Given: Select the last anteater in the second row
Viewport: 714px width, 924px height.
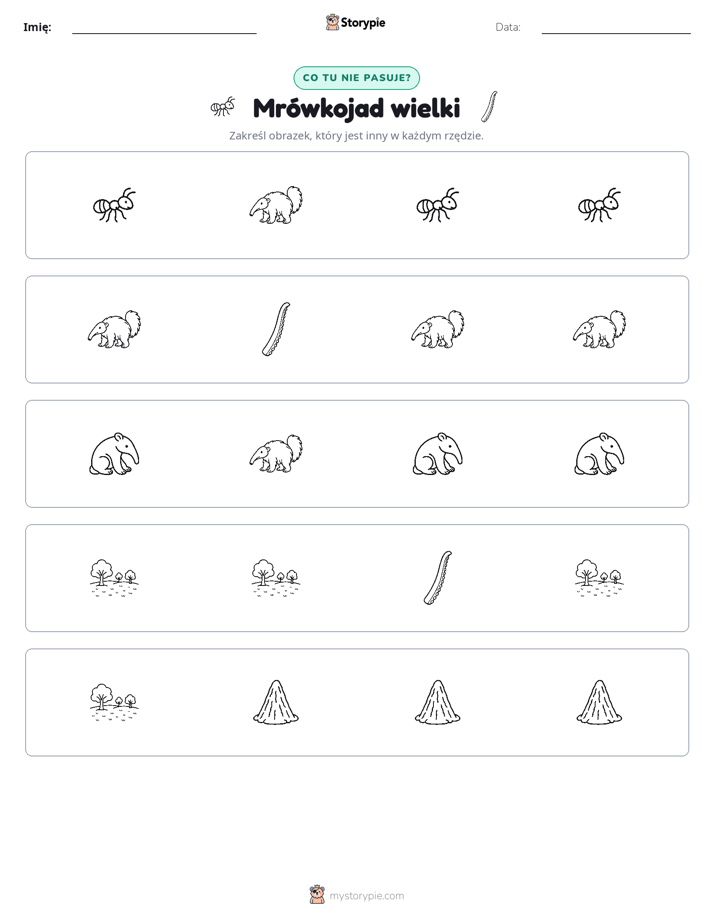Looking at the screenshot, I should 599,329.
